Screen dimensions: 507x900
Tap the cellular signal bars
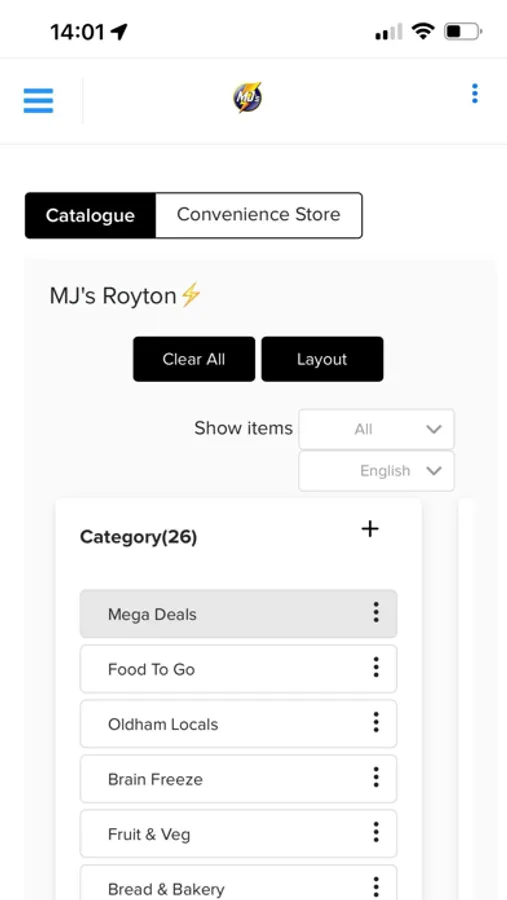(389, 32)
